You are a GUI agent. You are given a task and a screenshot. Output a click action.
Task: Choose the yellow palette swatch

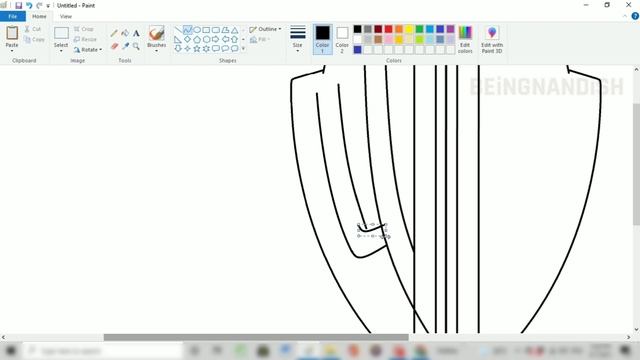pyautogui.click(x=409, y=29)
